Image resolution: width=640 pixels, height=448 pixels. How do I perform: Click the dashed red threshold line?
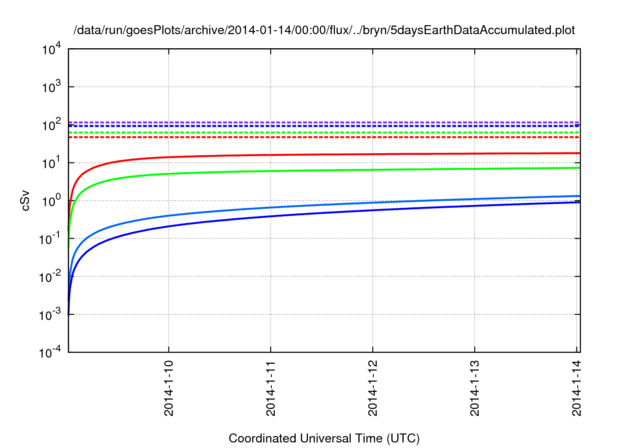tap(324, 137)
